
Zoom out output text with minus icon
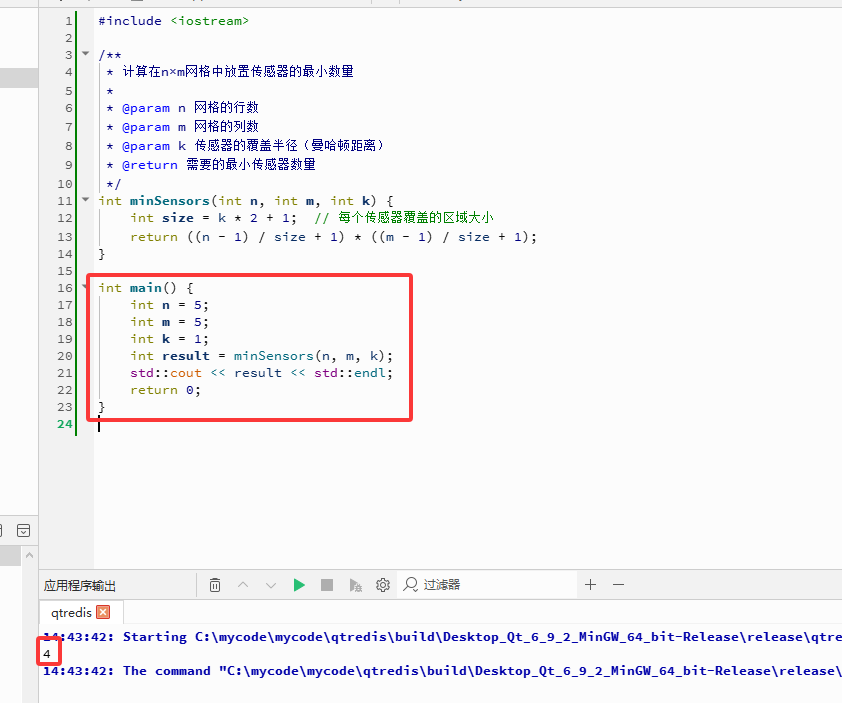(619, 584)
